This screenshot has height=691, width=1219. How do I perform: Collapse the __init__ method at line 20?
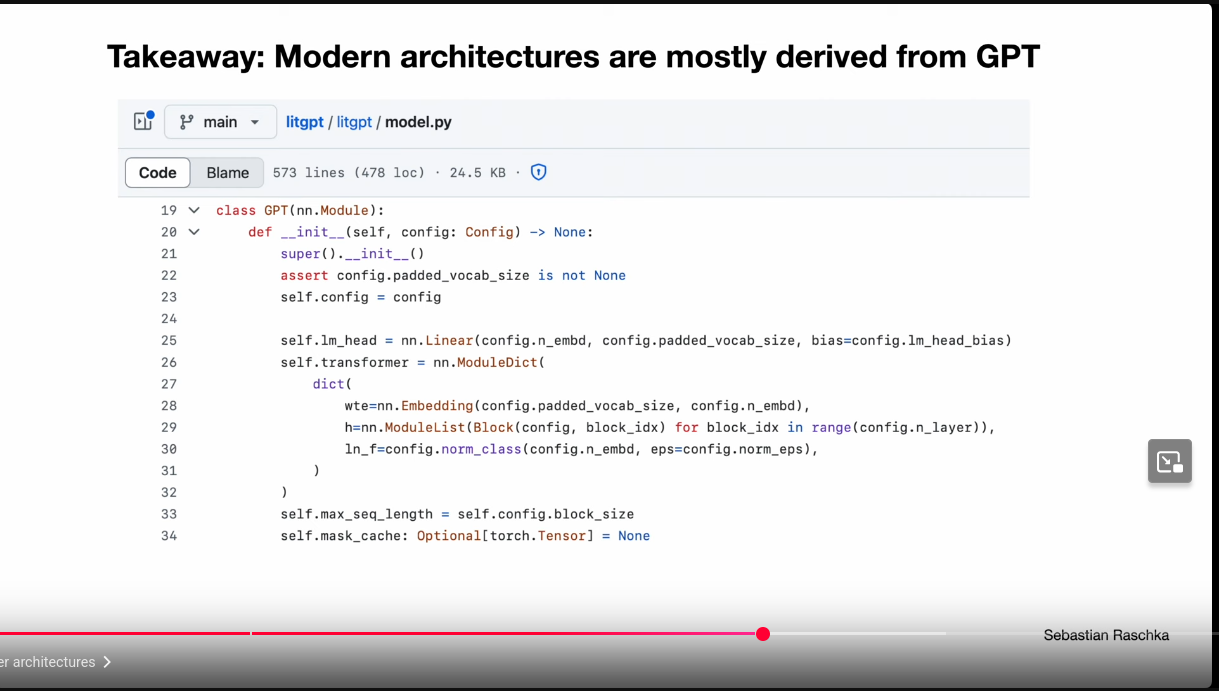click(x=194, y=232)
